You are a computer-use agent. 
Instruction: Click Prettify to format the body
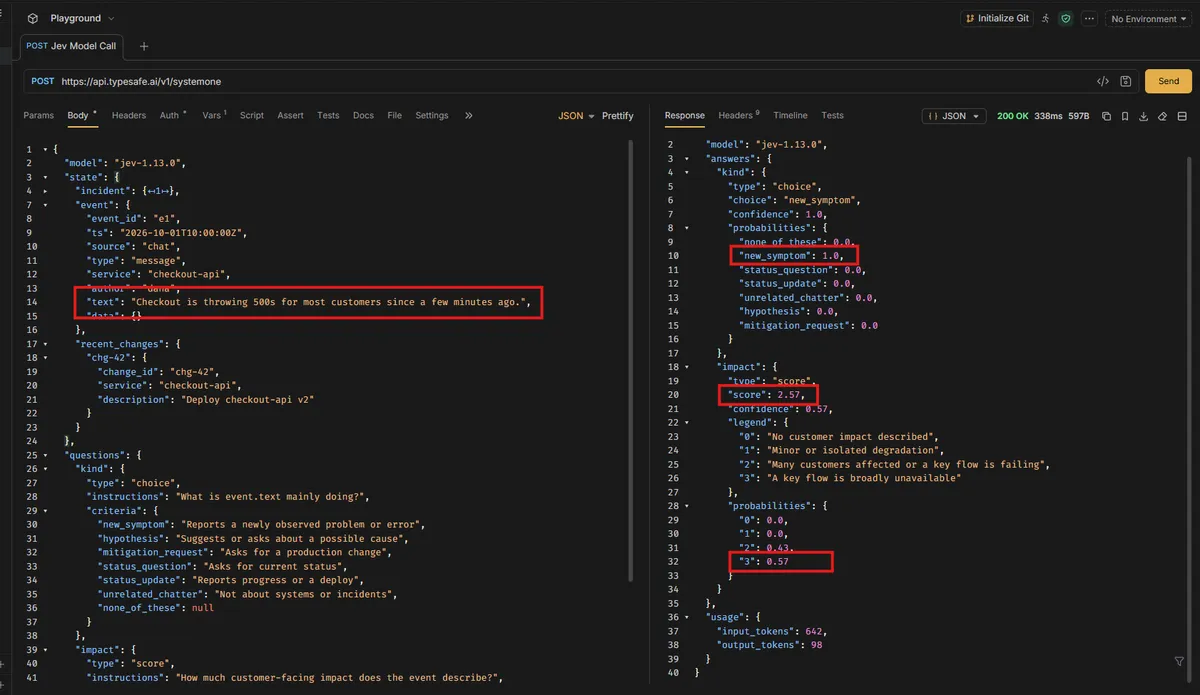[x=618, y=116]
